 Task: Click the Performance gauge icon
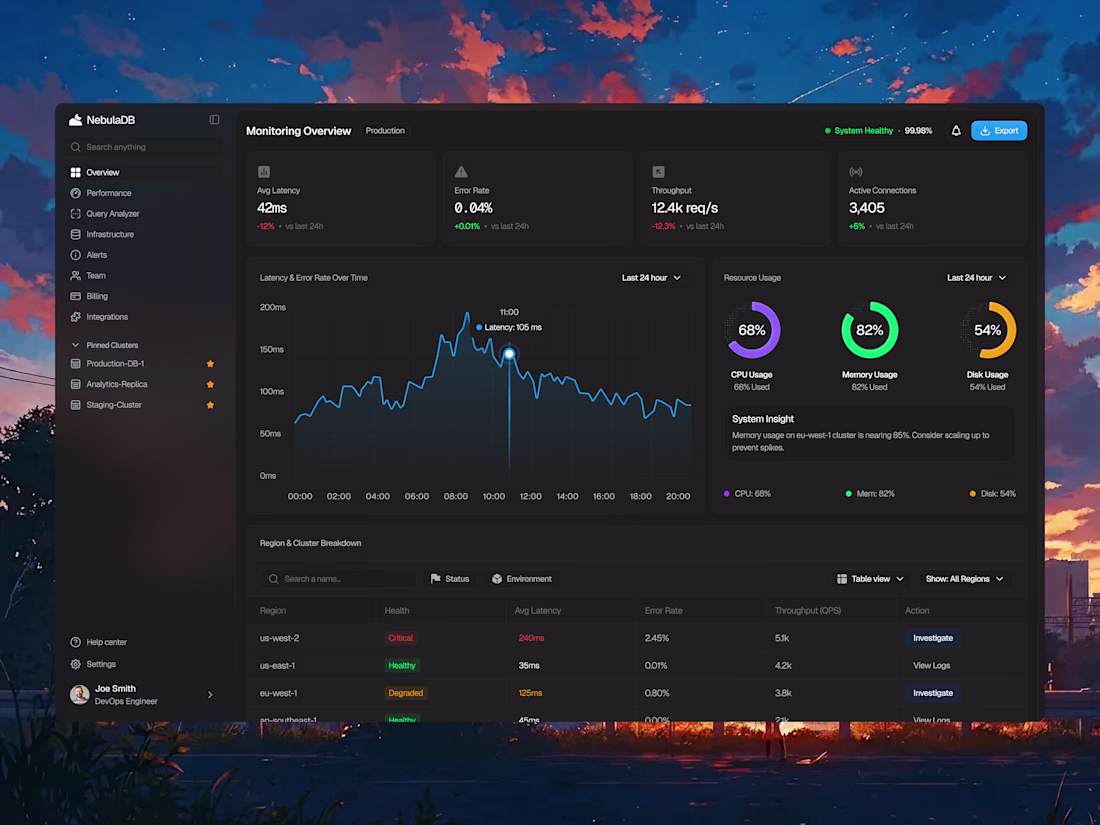pos(76,193)
